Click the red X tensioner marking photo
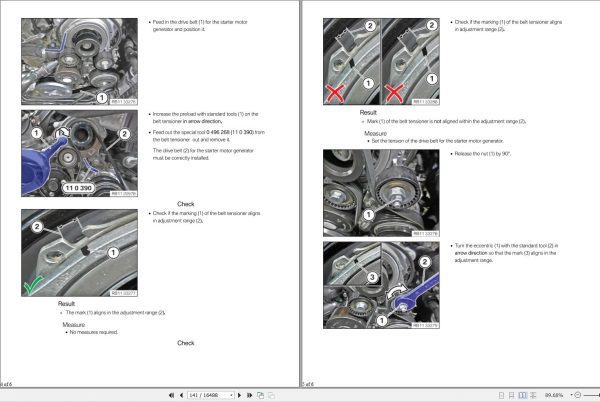This screenshot has height=402, width=600. coord(381,62)
